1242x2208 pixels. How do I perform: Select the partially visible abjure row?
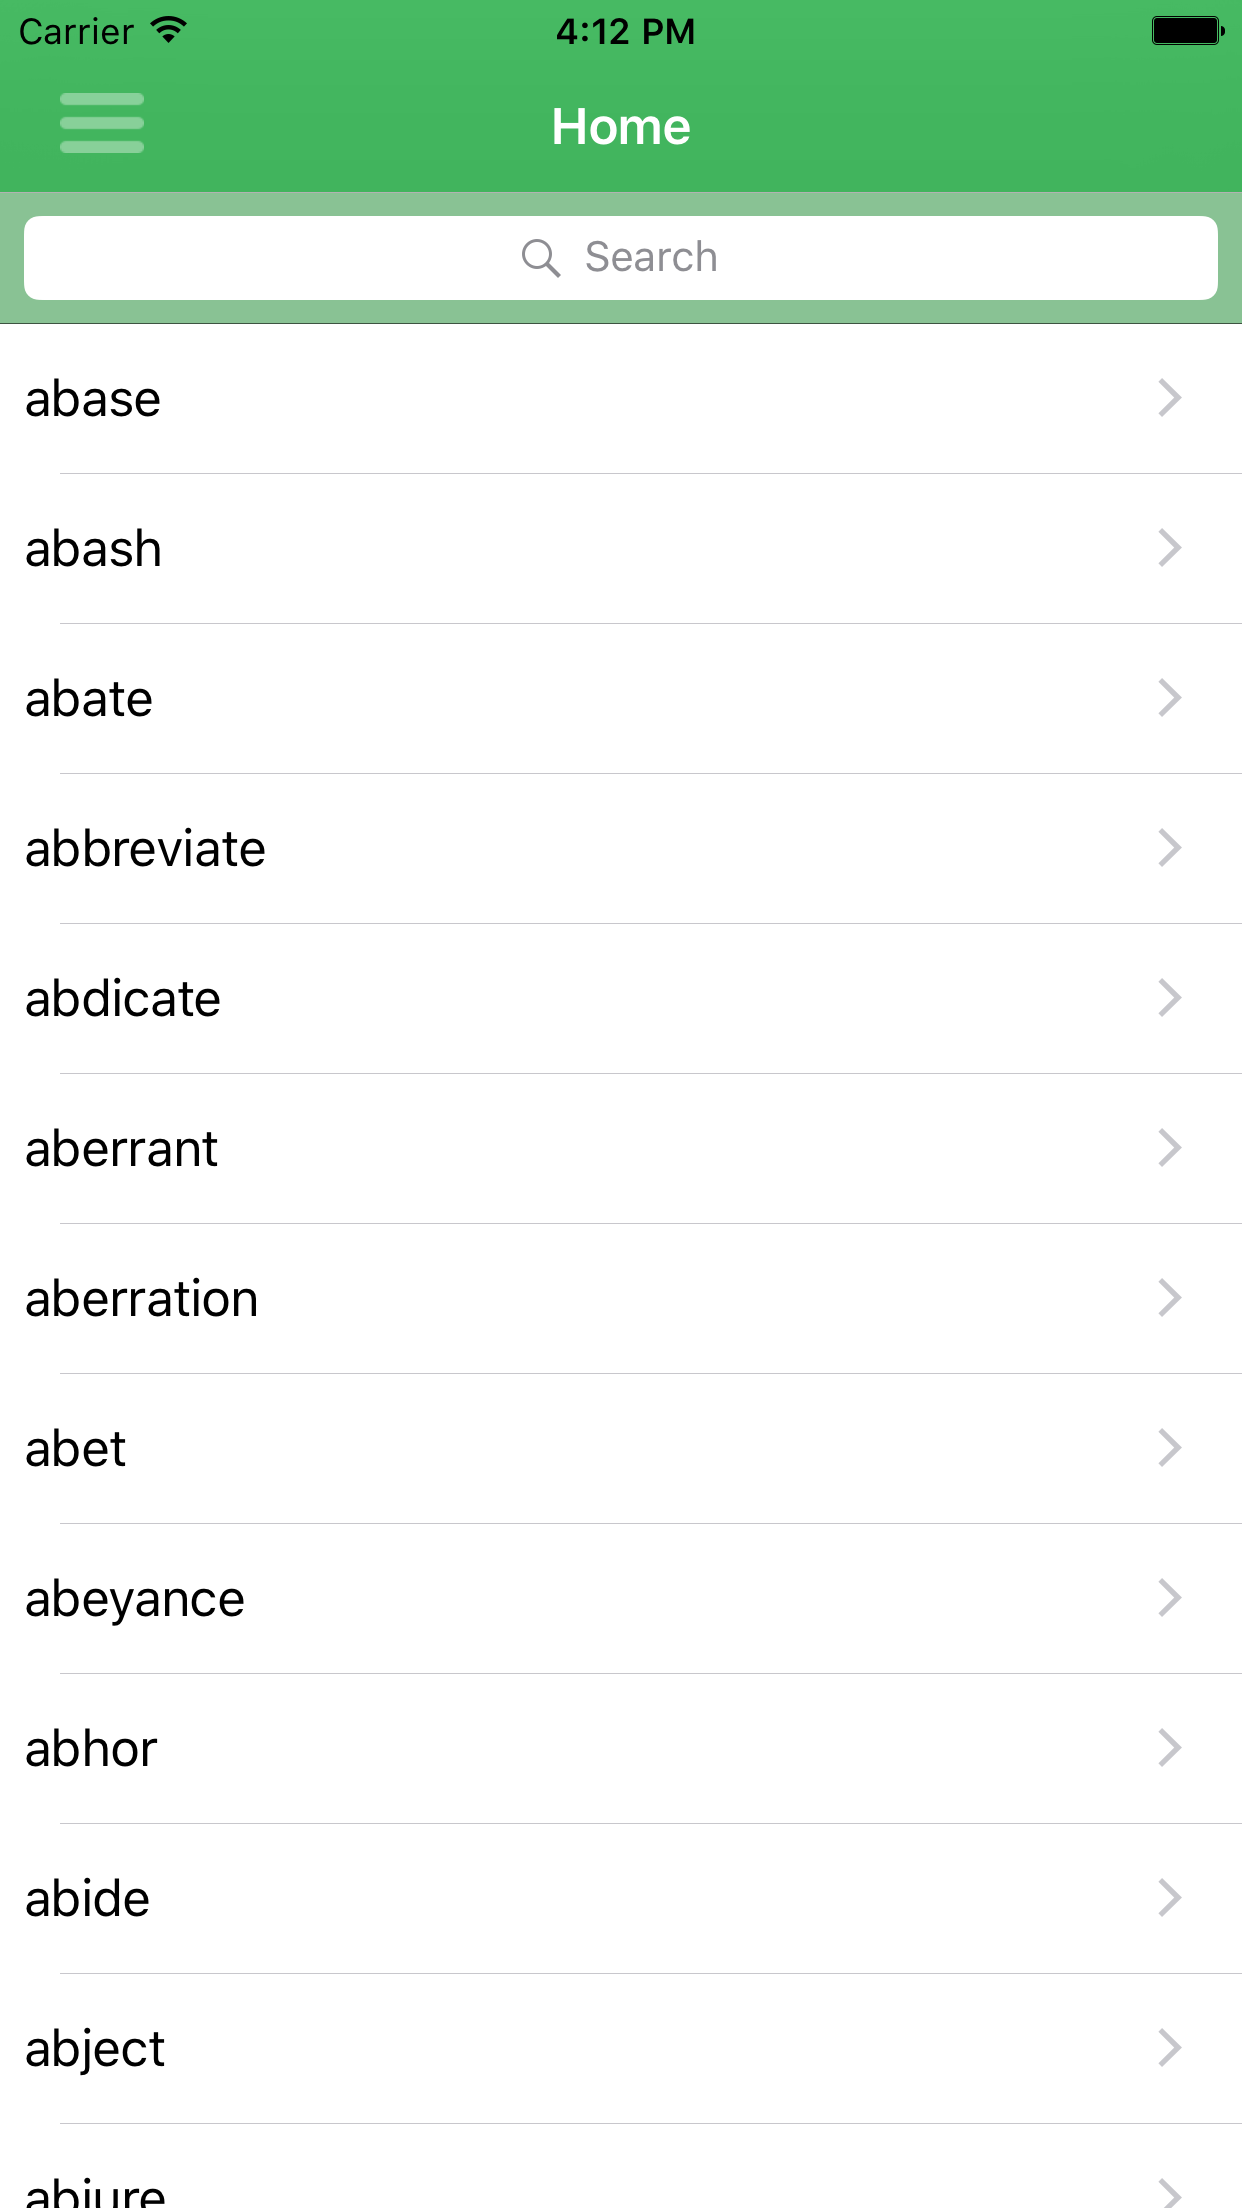click(621, 2167)
